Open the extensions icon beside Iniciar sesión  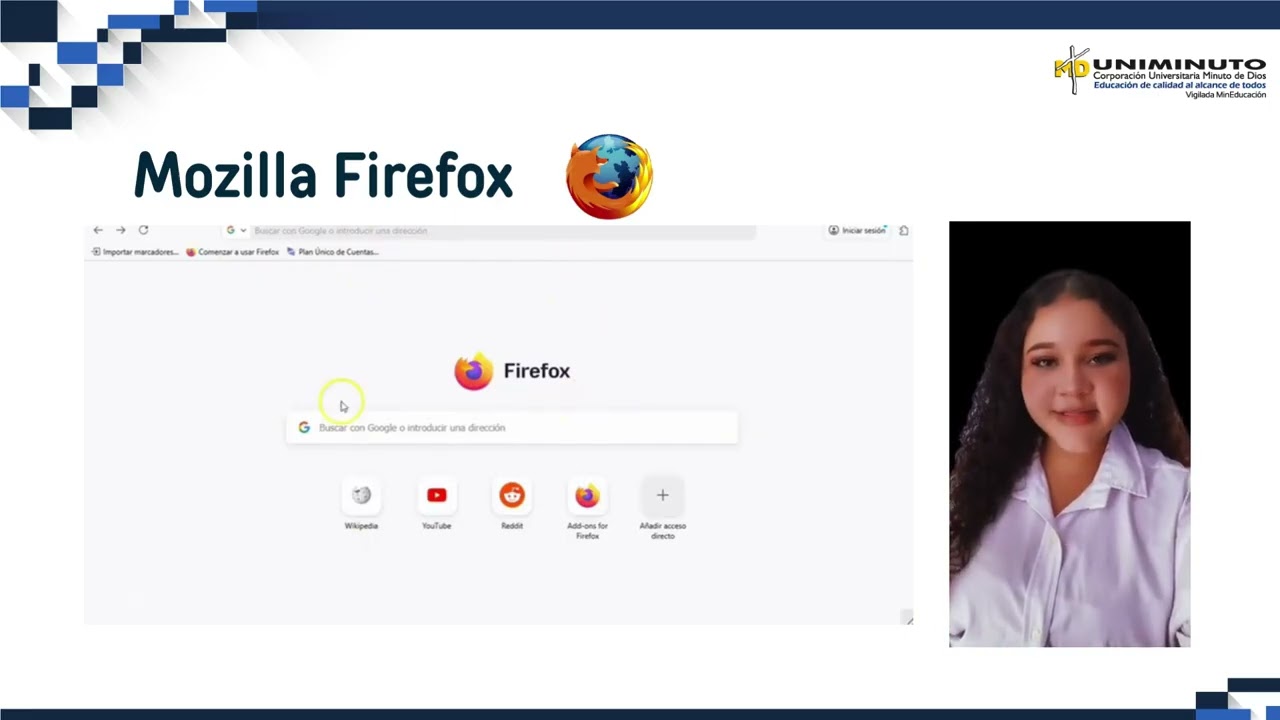coord(904,231)
